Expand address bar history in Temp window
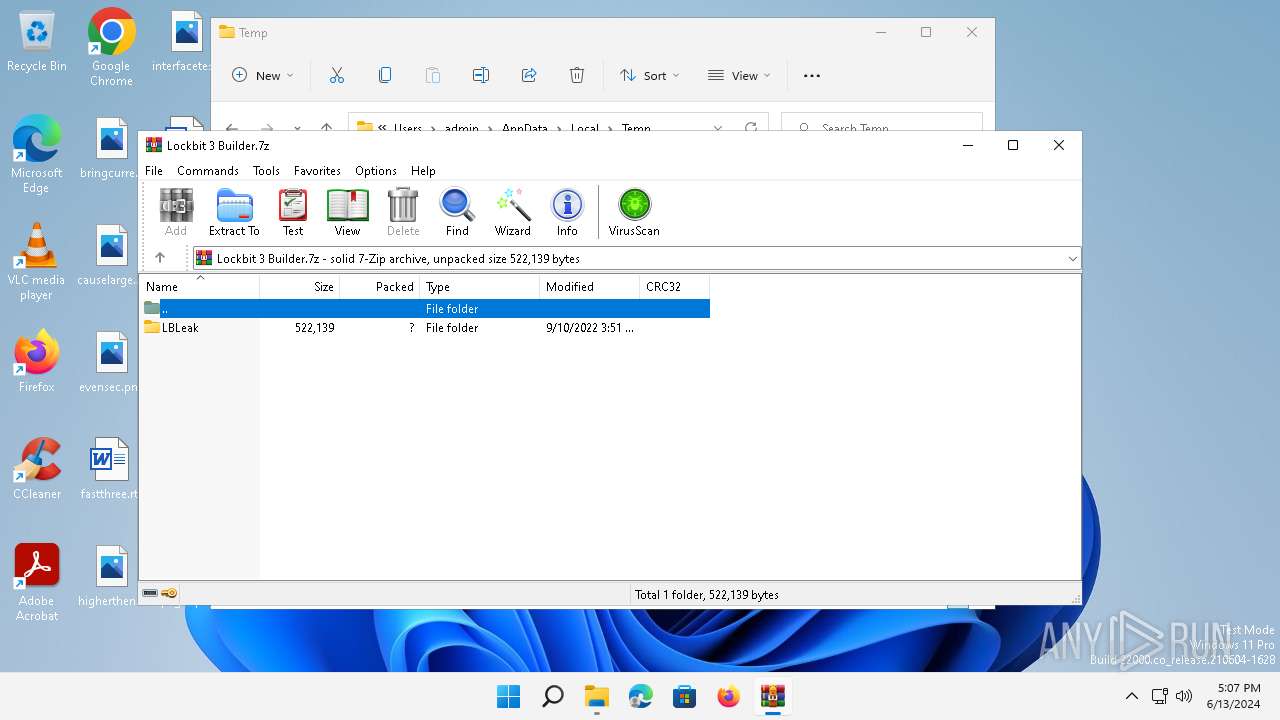1280x720 pixels. [718, 127]
